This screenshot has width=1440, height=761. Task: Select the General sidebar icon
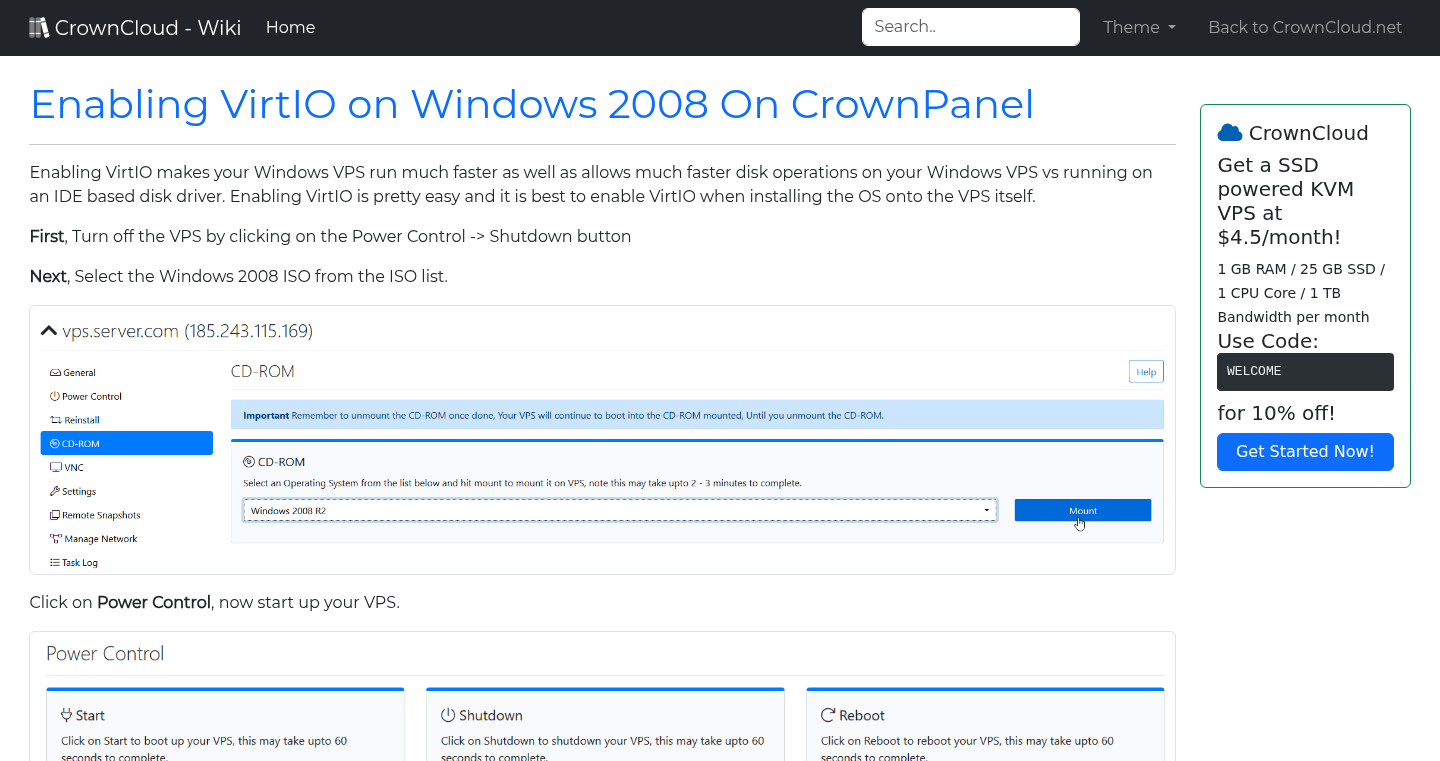[x=56, y=372]
